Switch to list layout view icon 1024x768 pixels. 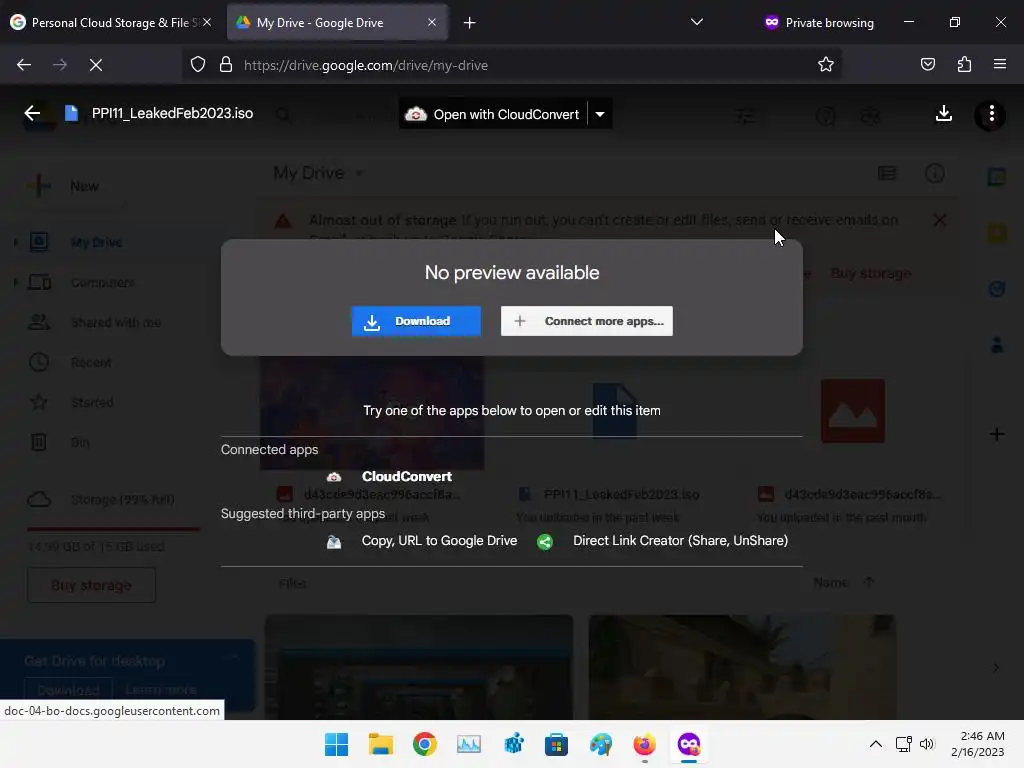pyautogui.click(x=887, y=173)
